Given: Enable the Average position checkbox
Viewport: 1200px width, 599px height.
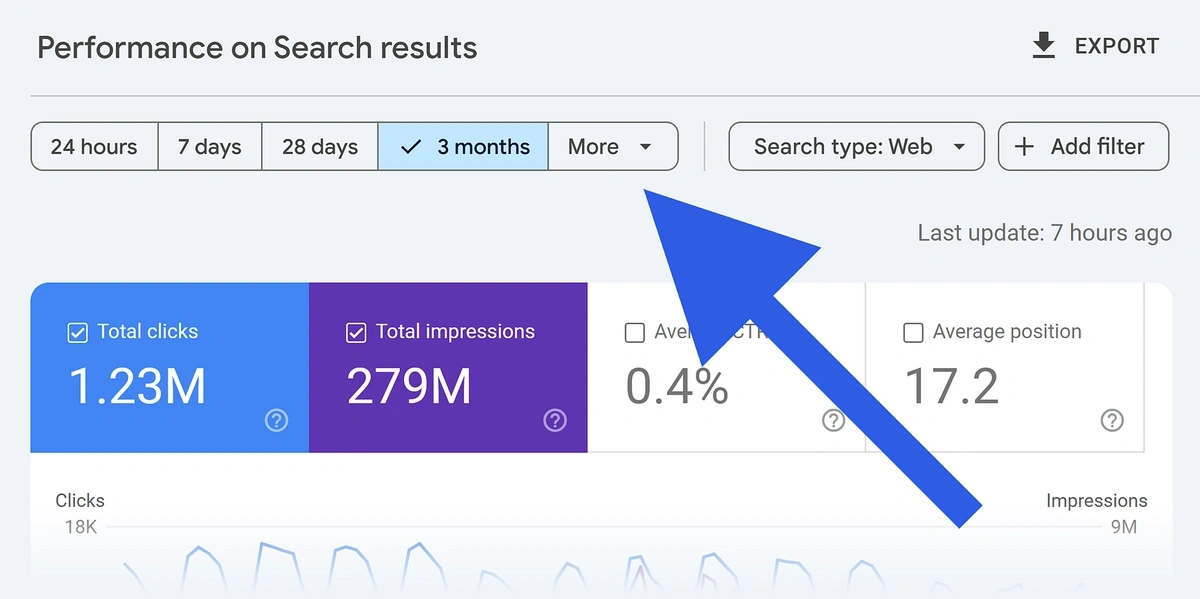Looking at the screenshot, I should 912,333.
